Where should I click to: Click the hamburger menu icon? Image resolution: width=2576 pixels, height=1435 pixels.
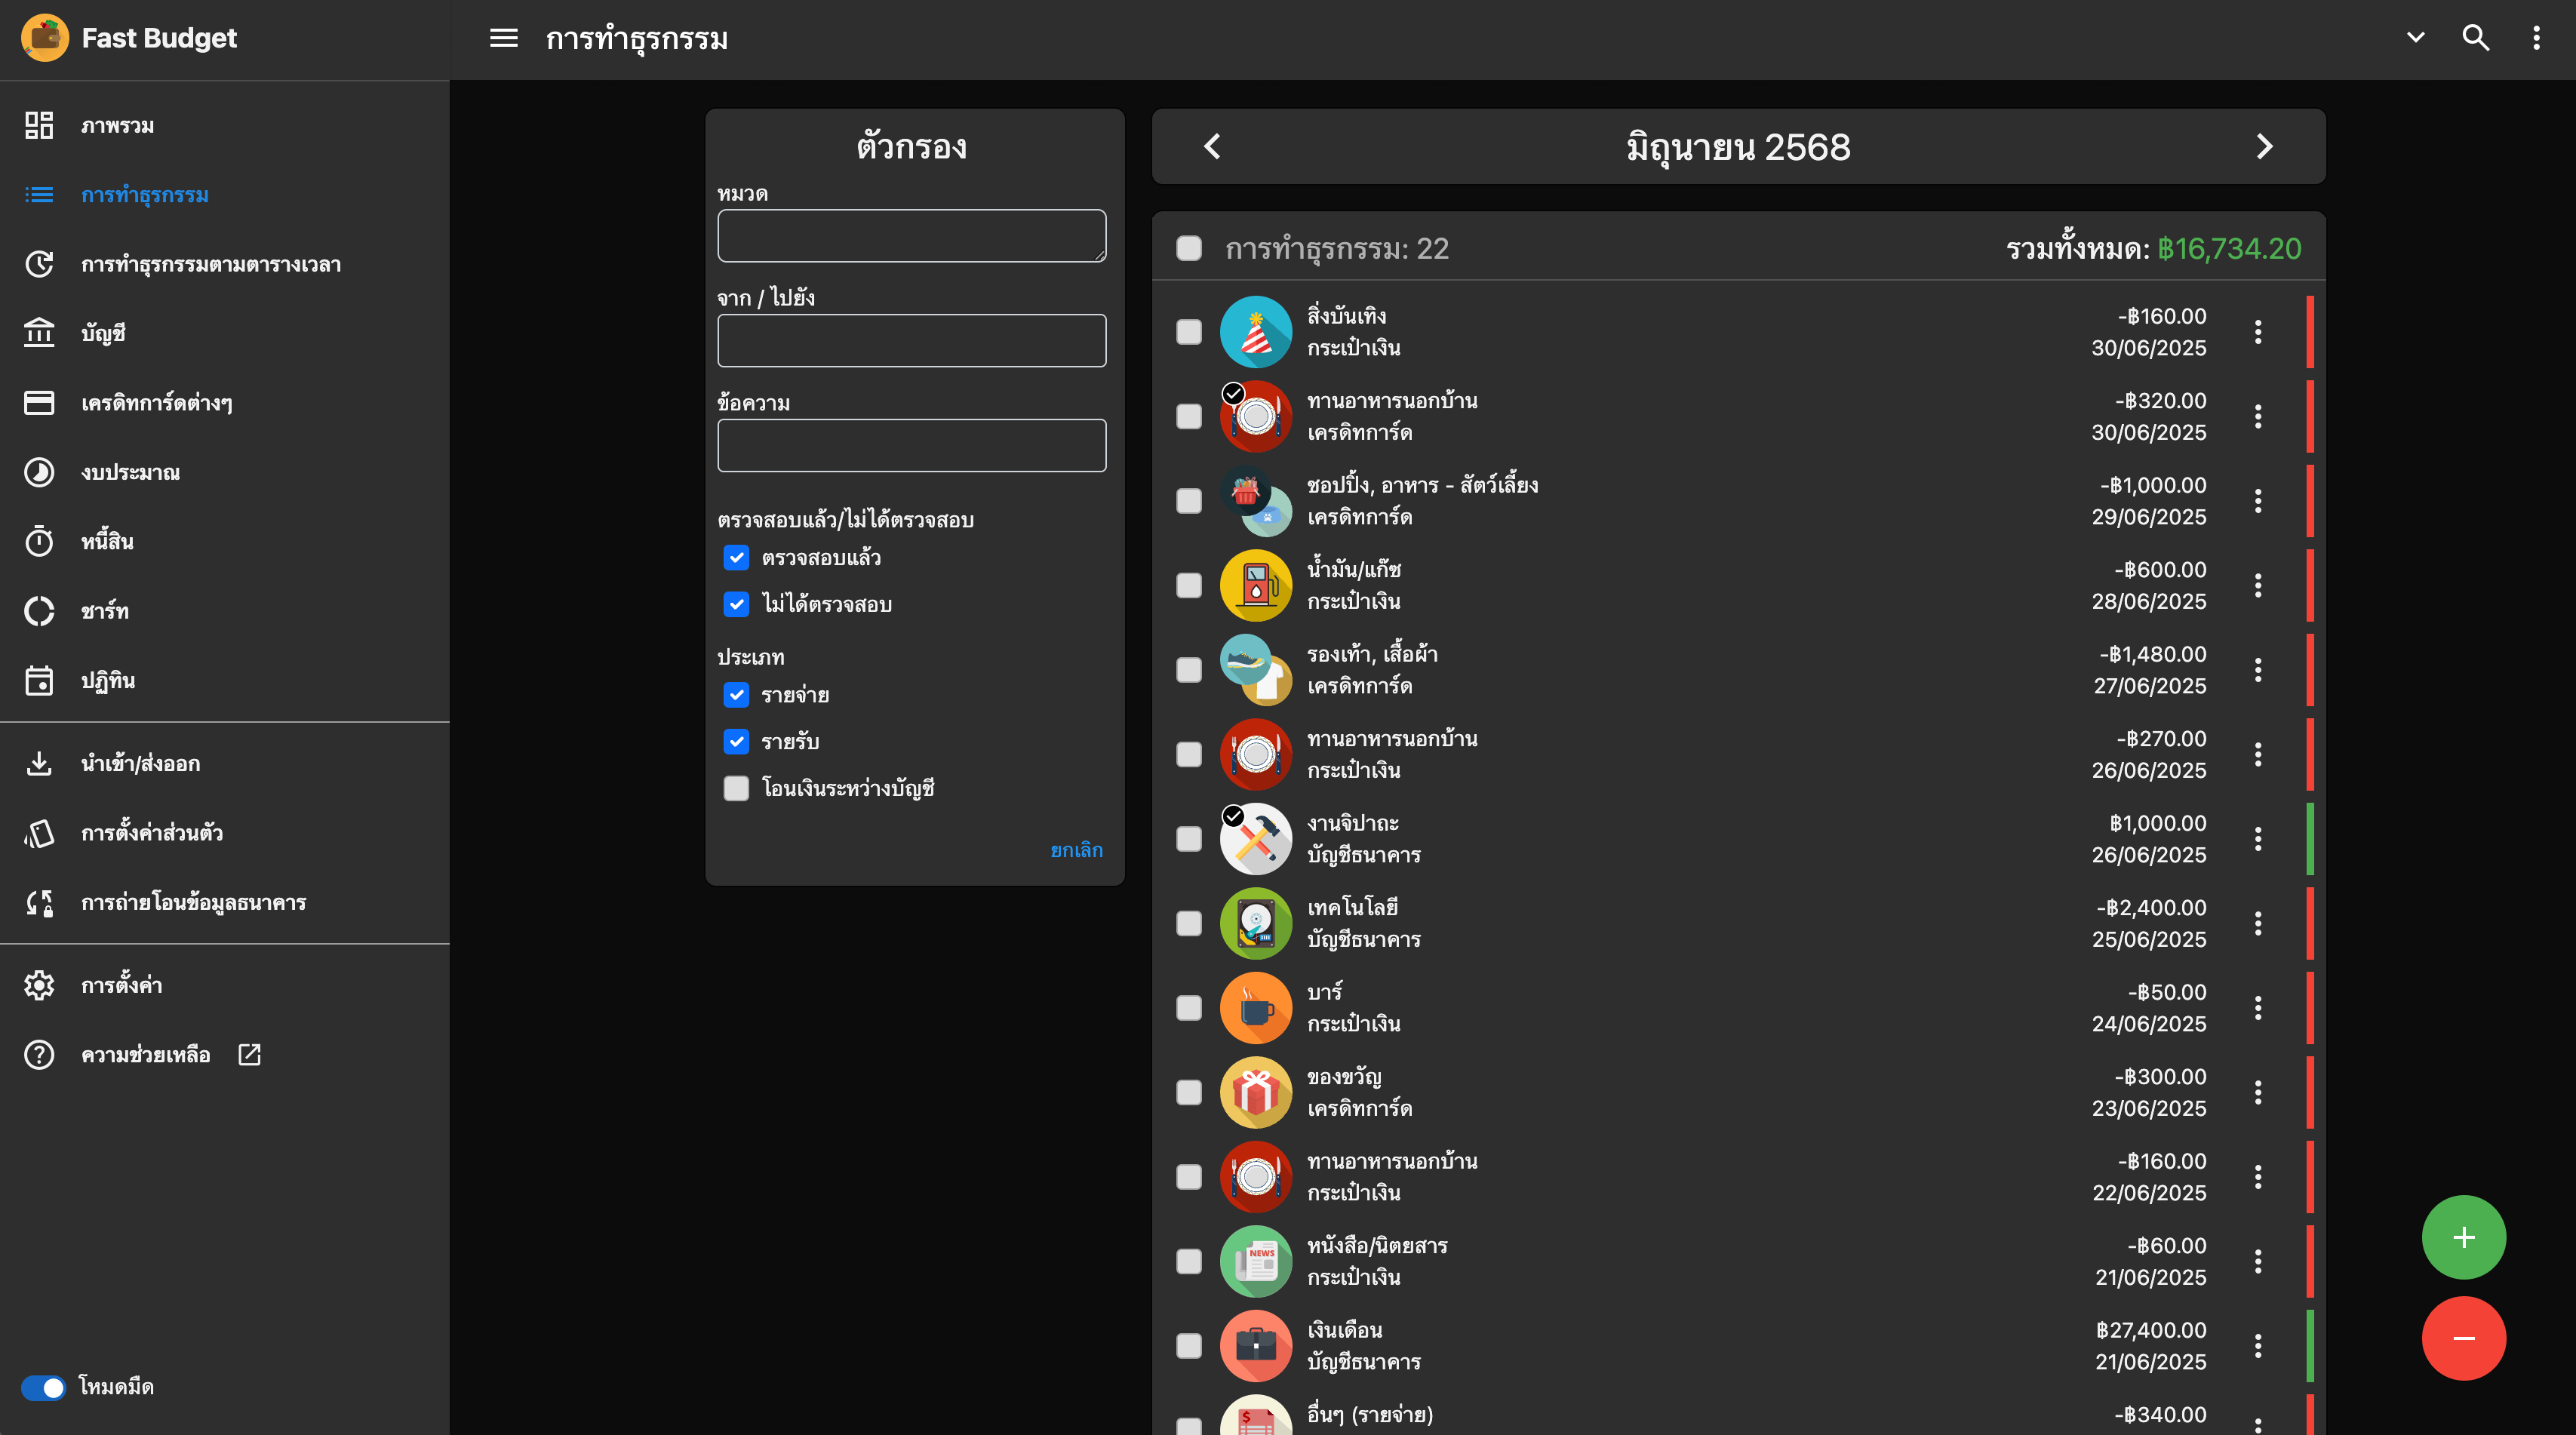point(503,38)
